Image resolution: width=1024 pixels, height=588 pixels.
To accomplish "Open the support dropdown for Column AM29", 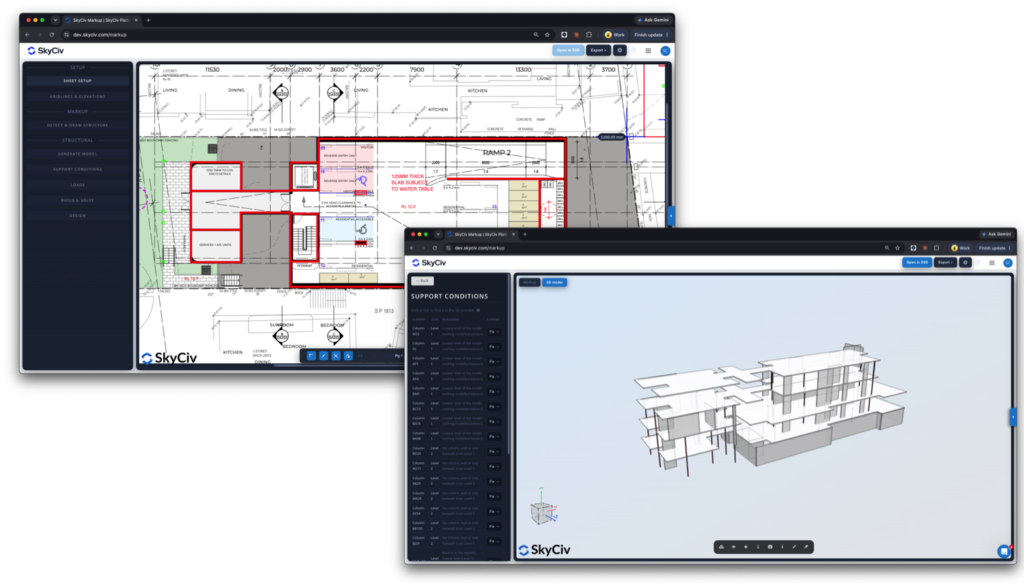I will coord(494,497).
